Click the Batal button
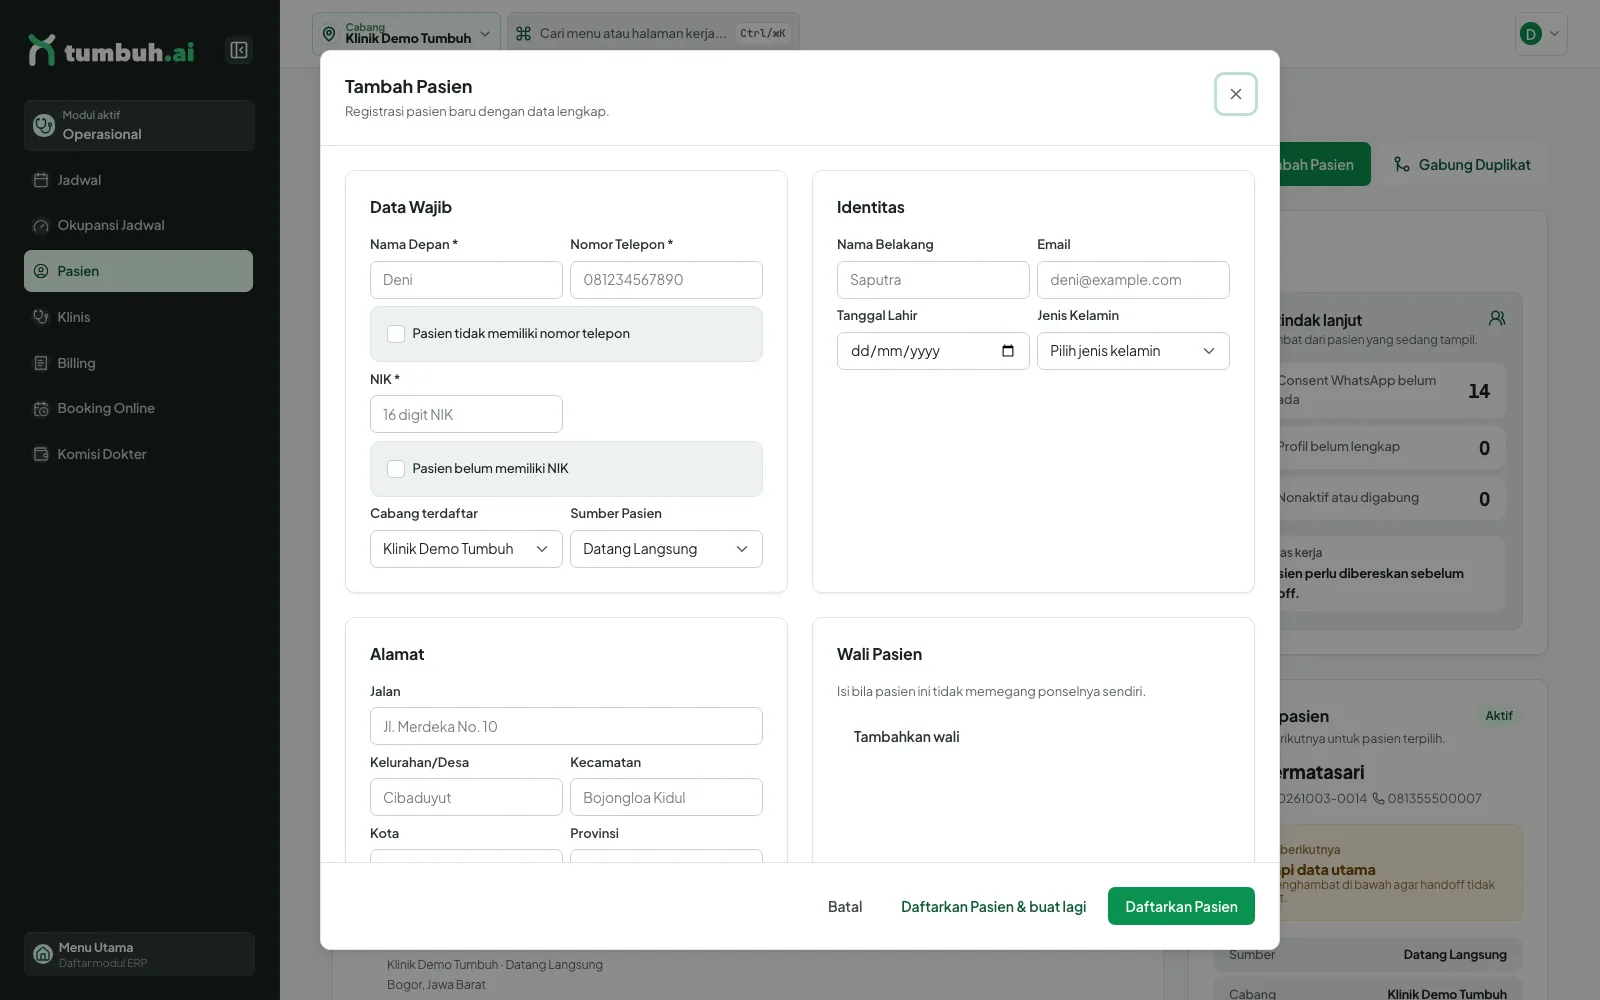This screenshot has height=1000, width=1600. [845, 907]
